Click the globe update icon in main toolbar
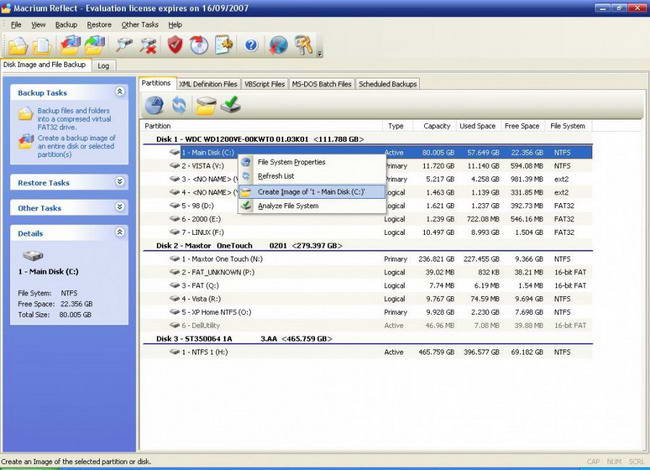Viewport: 650px width, 470px height. pos(278,45)
